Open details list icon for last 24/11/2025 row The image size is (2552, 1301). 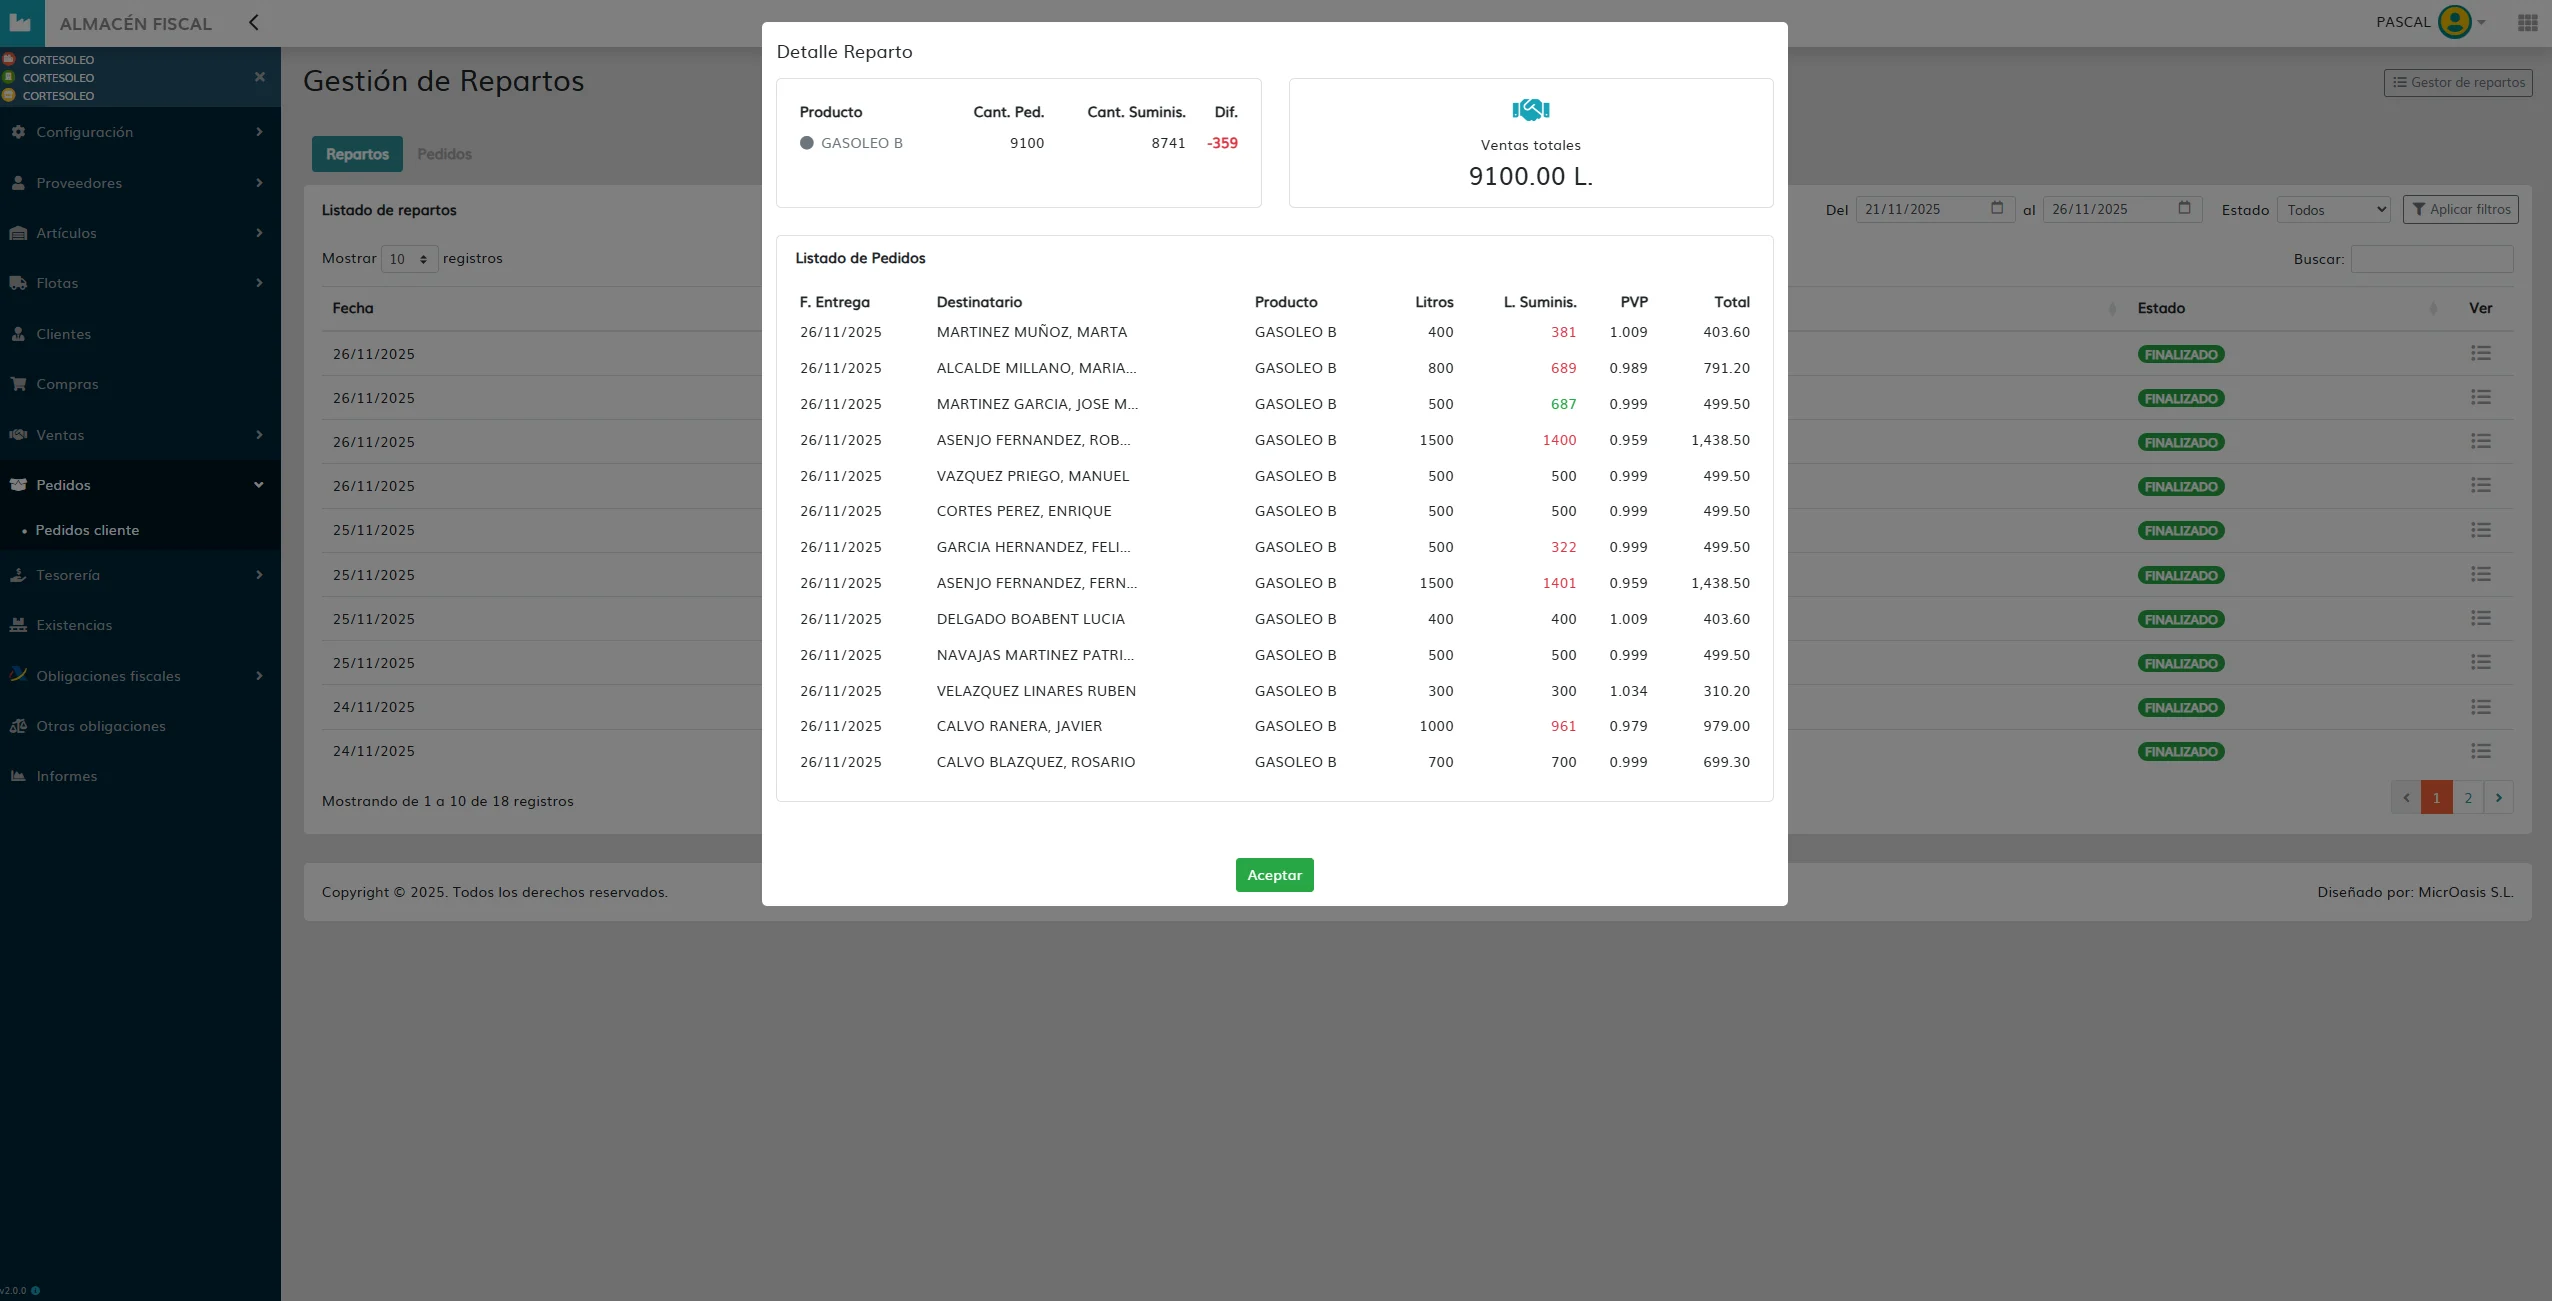pos(2480,751)
